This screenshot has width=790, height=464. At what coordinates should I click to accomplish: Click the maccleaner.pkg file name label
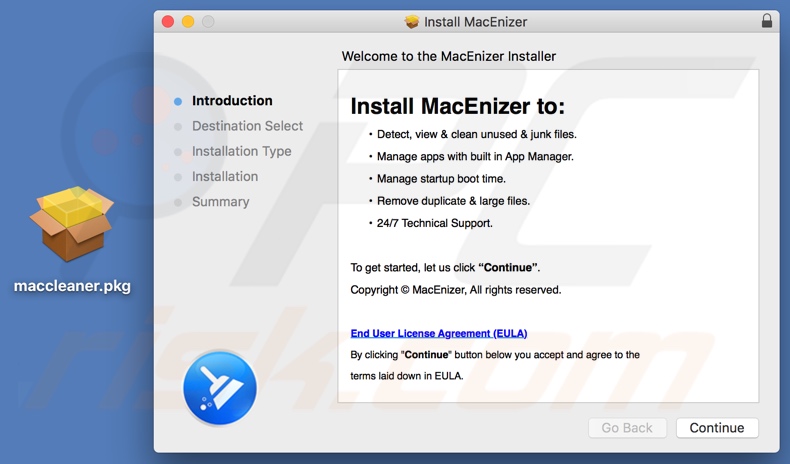coord(72,286)
